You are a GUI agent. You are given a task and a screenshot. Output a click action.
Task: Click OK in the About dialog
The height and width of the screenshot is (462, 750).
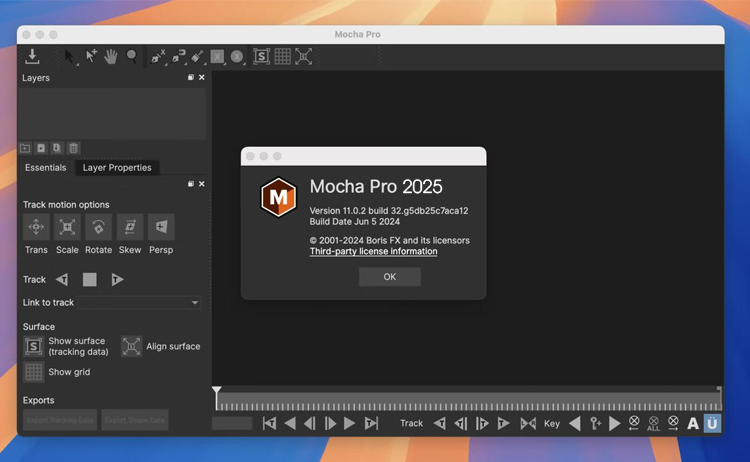coord(389,277)
